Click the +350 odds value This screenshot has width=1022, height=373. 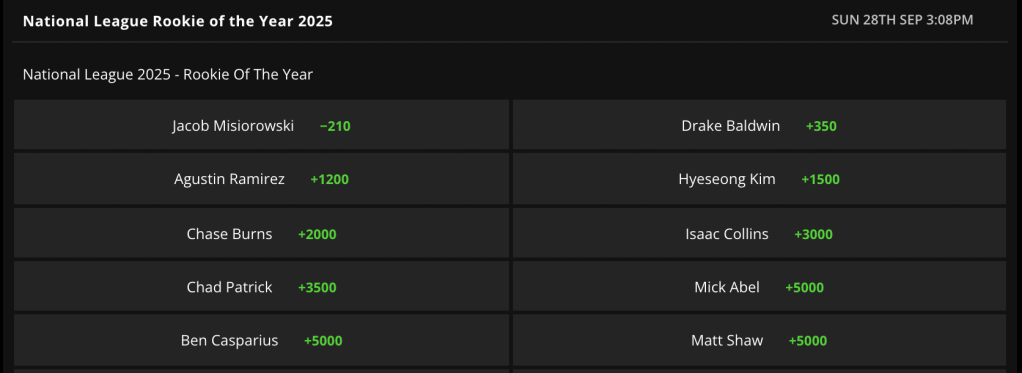point(821,126)
